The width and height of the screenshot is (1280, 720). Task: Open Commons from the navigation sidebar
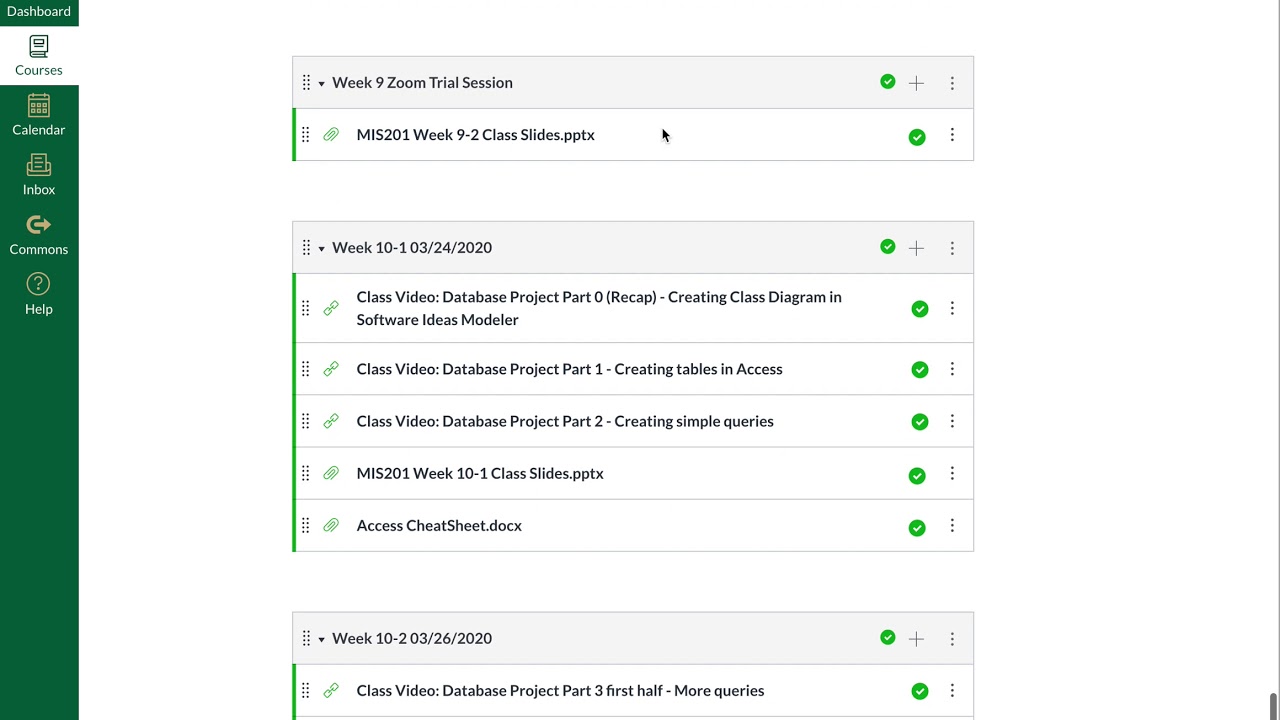[39, 236]
